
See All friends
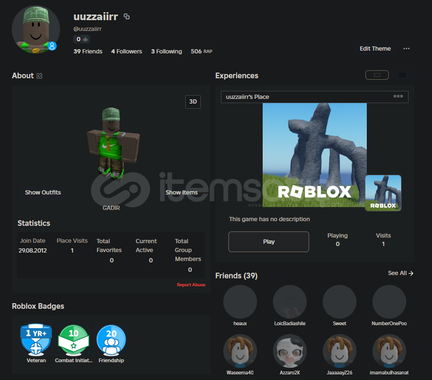coord(400,273)
